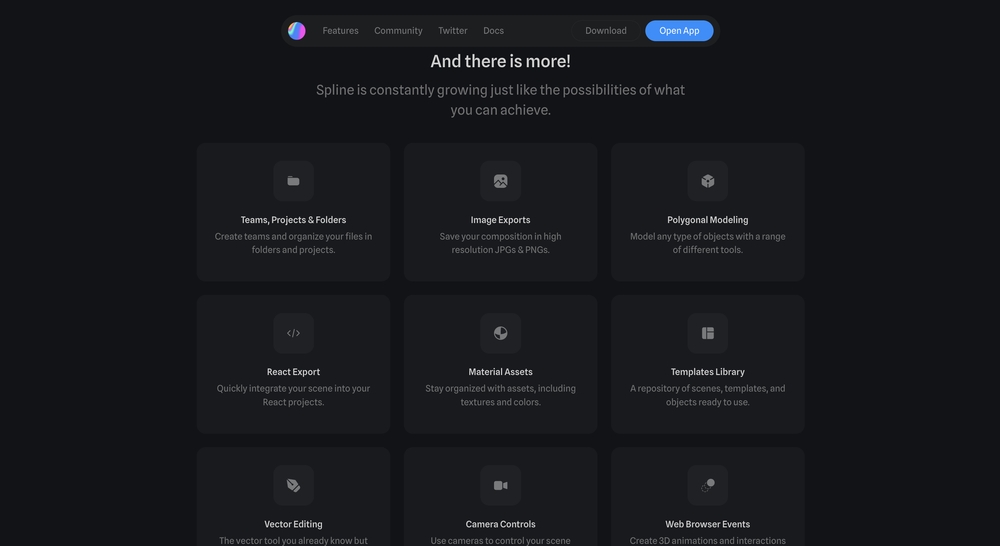The image size is (1000, 546).
Task: Click the Vector Editing pen icon
Action: [293, 485]
